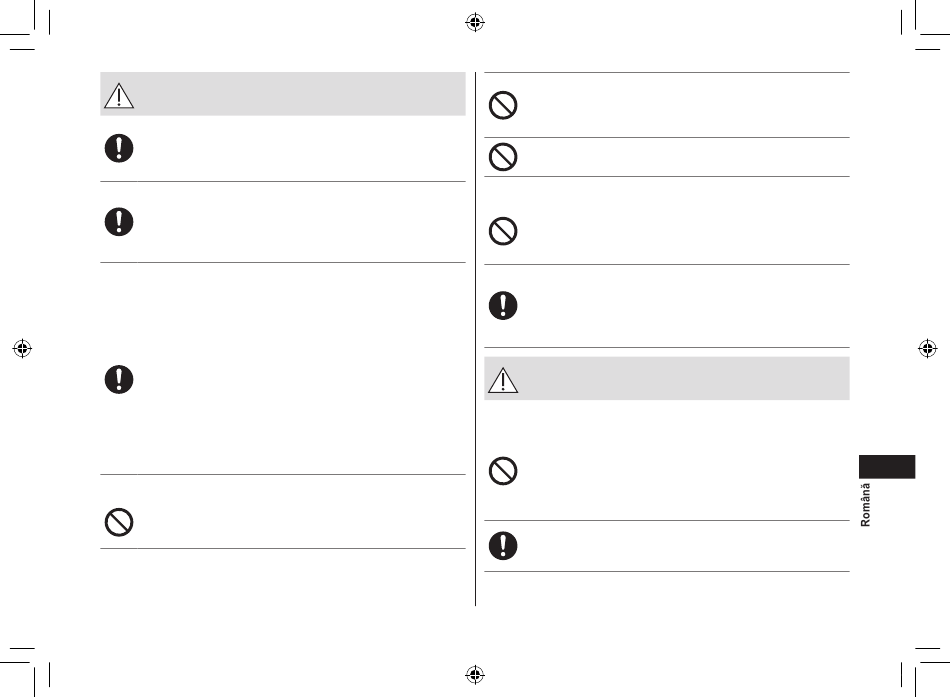Select the topmost prohibition icon in the right column

click(x=503, y=105)
